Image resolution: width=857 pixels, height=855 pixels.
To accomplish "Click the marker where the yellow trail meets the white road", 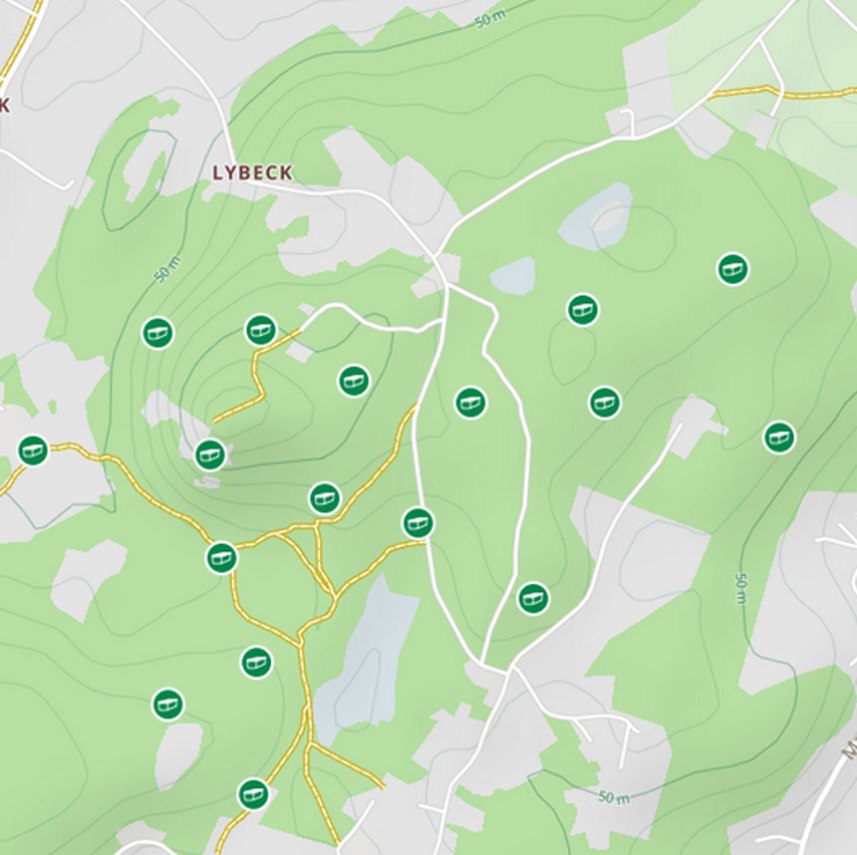I will coord(419,523).
